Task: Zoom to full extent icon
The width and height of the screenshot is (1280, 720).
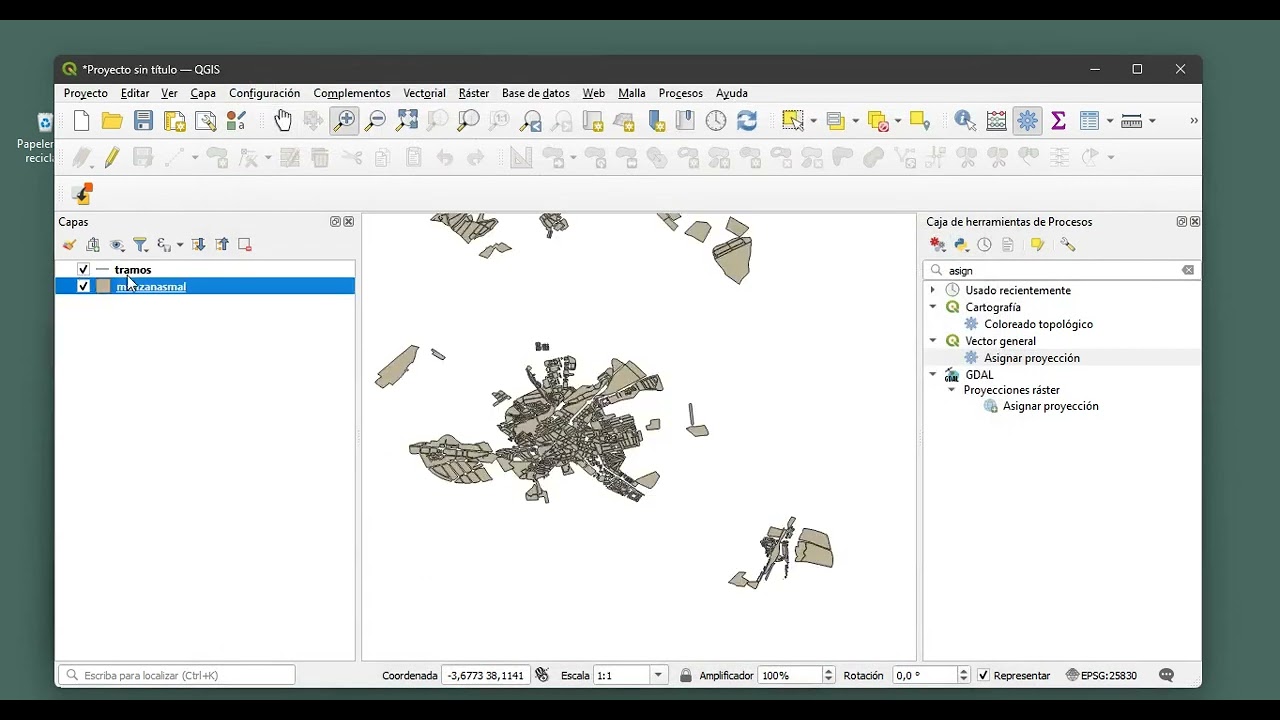Action: coord(407,121)
